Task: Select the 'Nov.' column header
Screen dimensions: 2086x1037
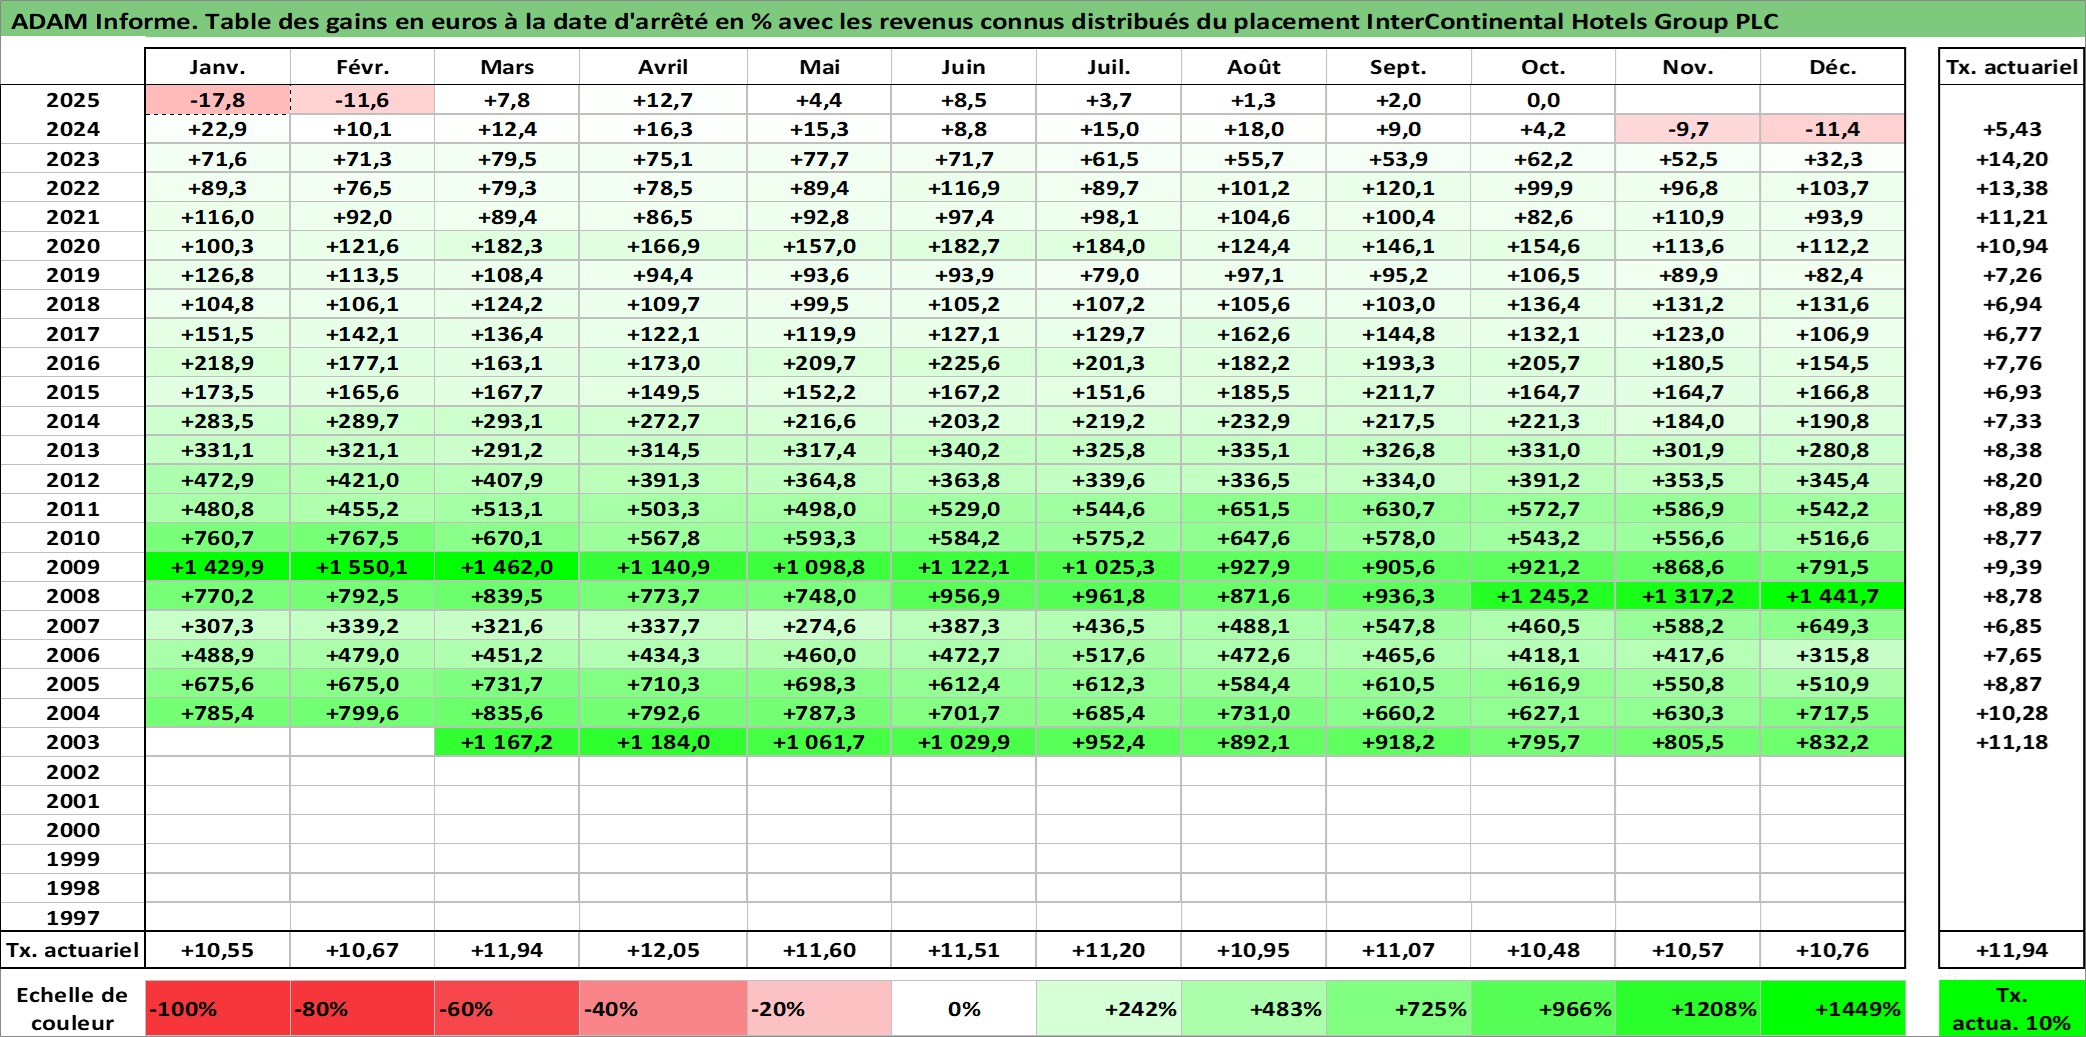Action: tap(1688, 67)
